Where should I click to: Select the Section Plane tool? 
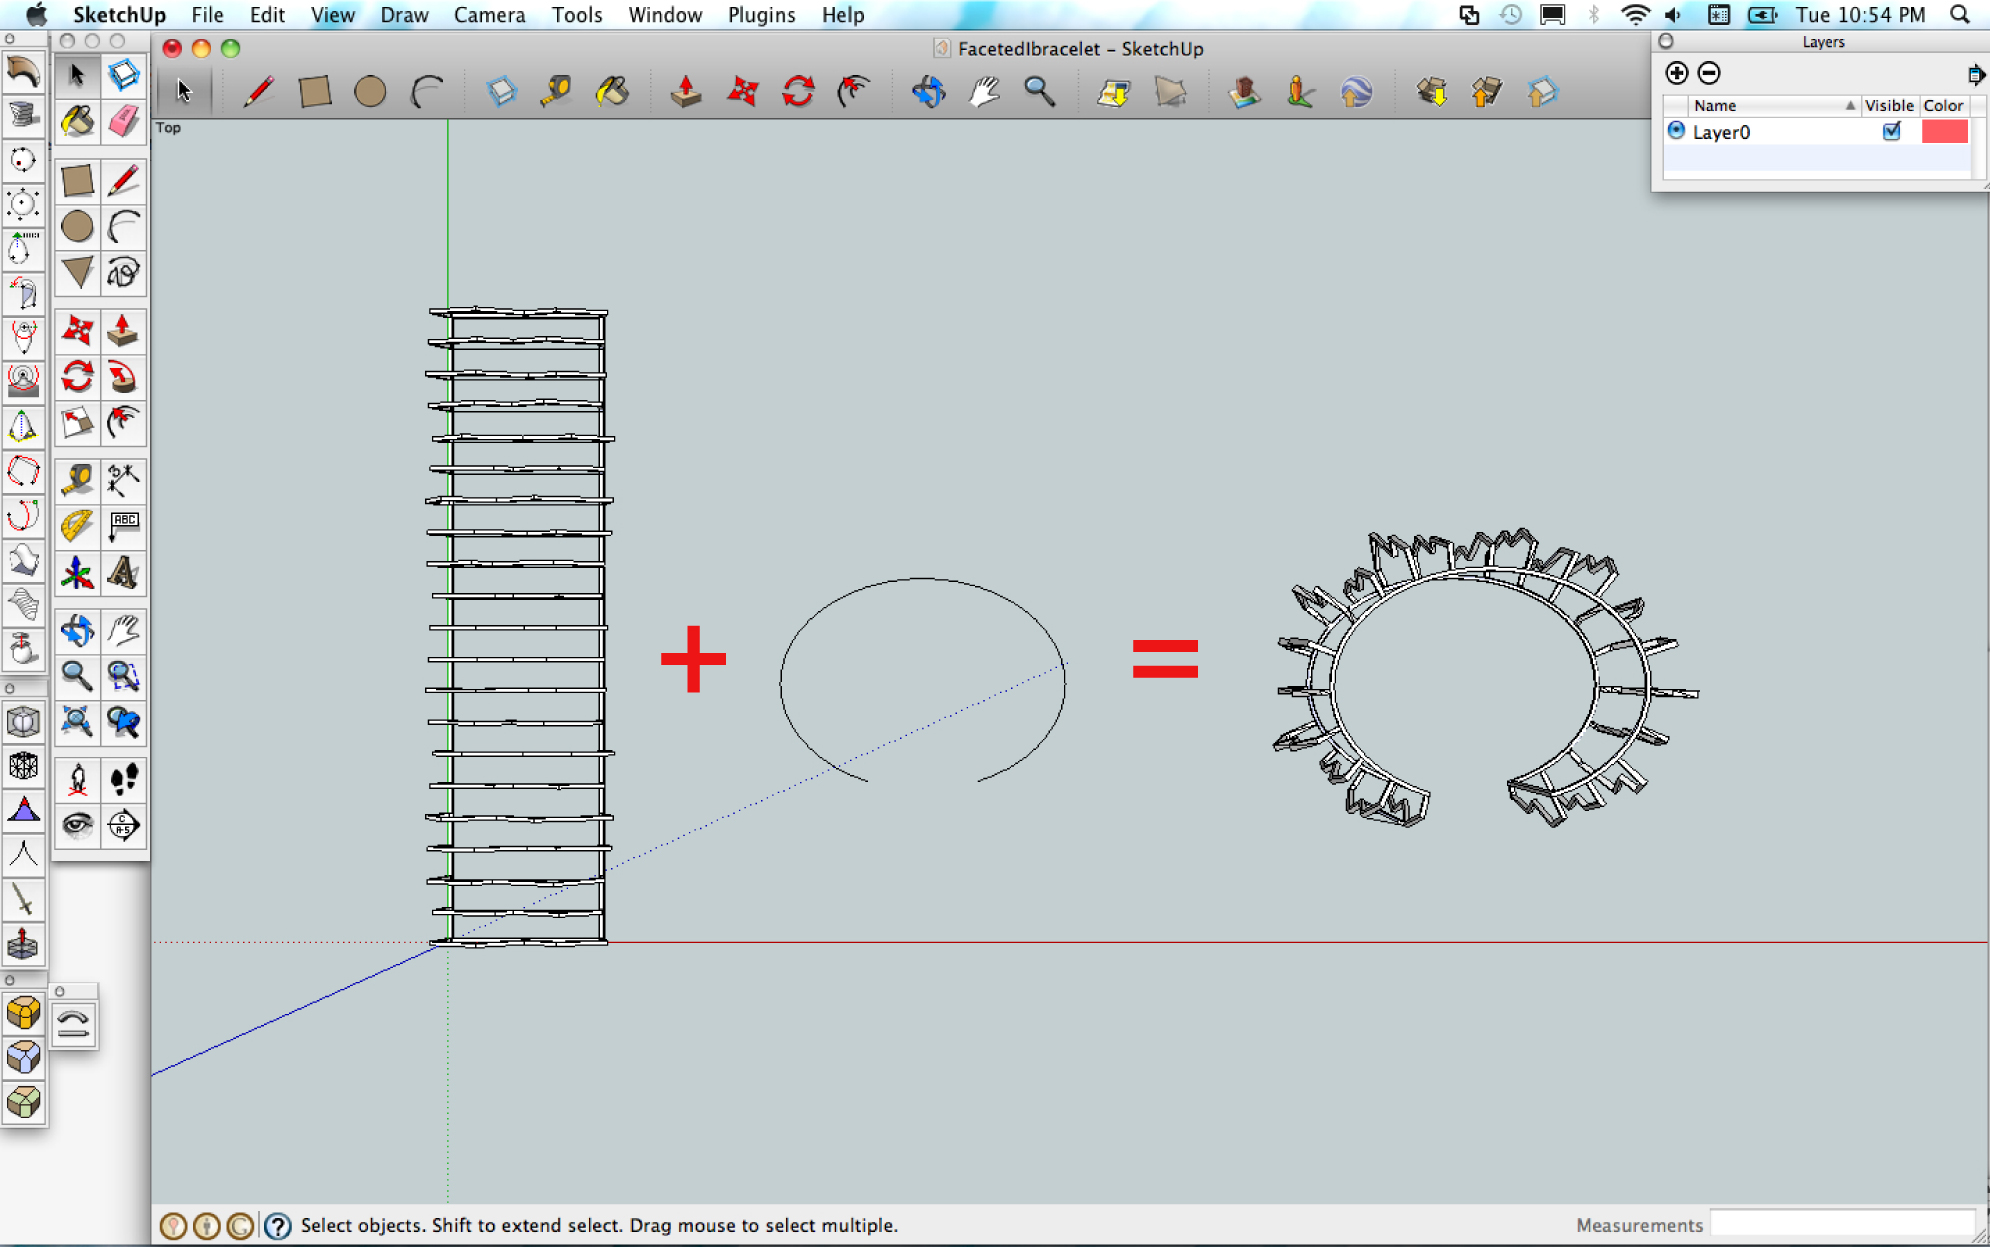tap(123, 824)
